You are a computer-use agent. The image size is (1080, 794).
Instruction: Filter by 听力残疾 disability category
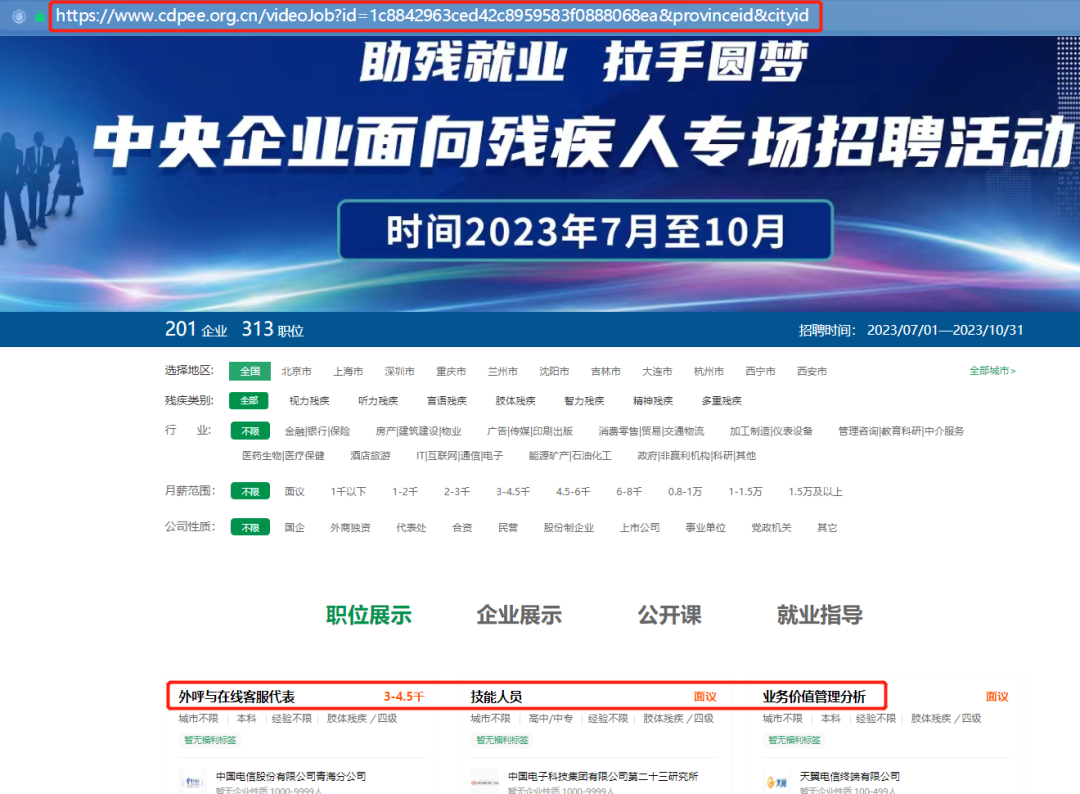(377, 400)
